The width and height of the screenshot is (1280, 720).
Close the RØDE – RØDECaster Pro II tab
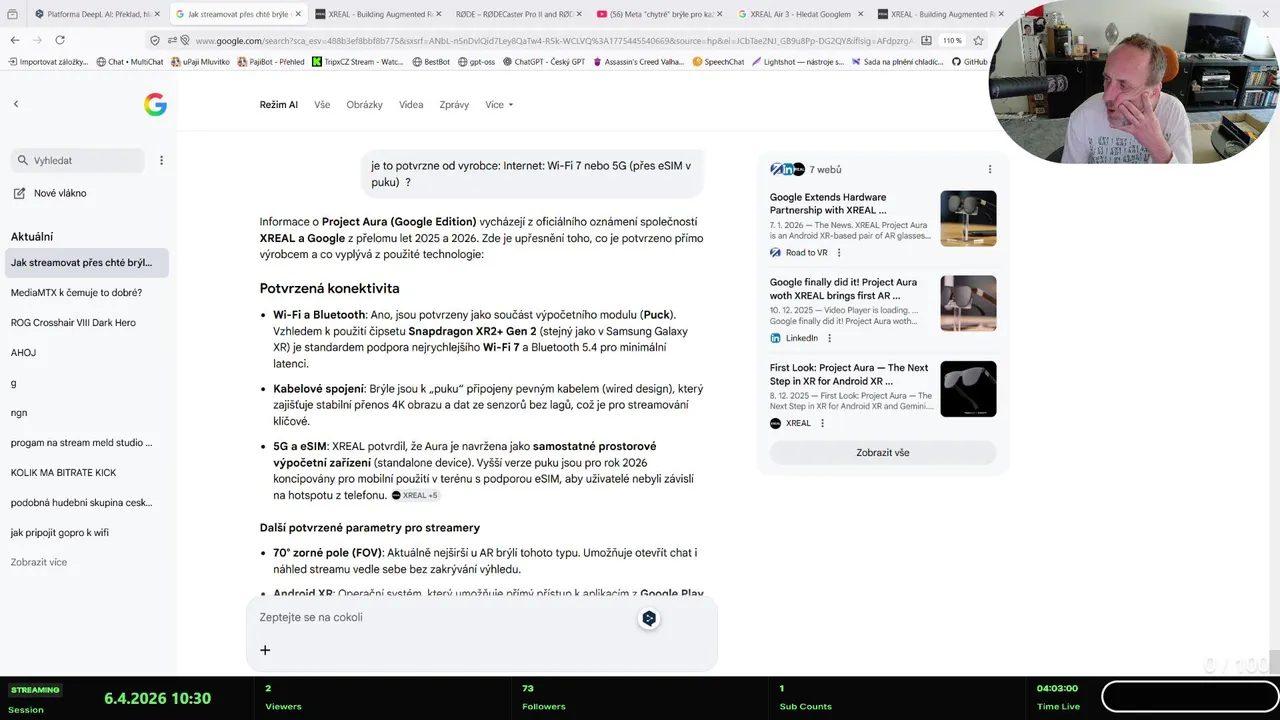(x=580, y=14)
